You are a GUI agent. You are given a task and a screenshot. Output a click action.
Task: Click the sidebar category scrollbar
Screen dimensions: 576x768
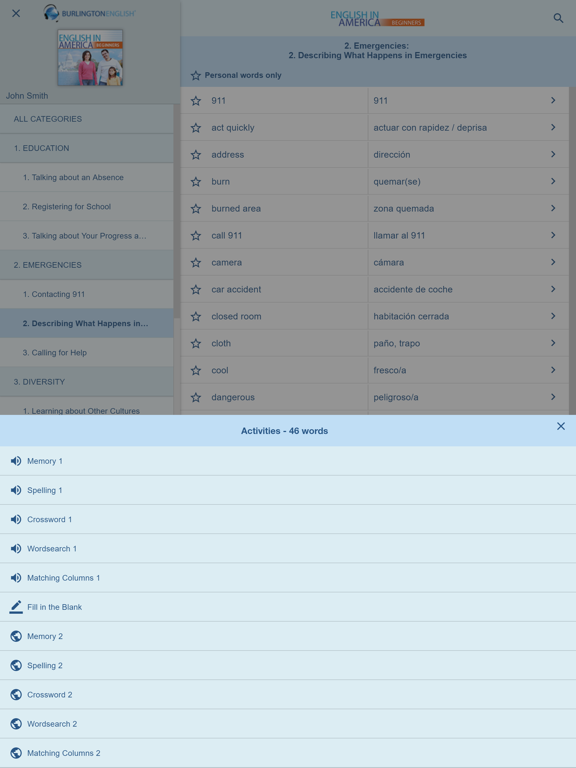tap(177, 211)
